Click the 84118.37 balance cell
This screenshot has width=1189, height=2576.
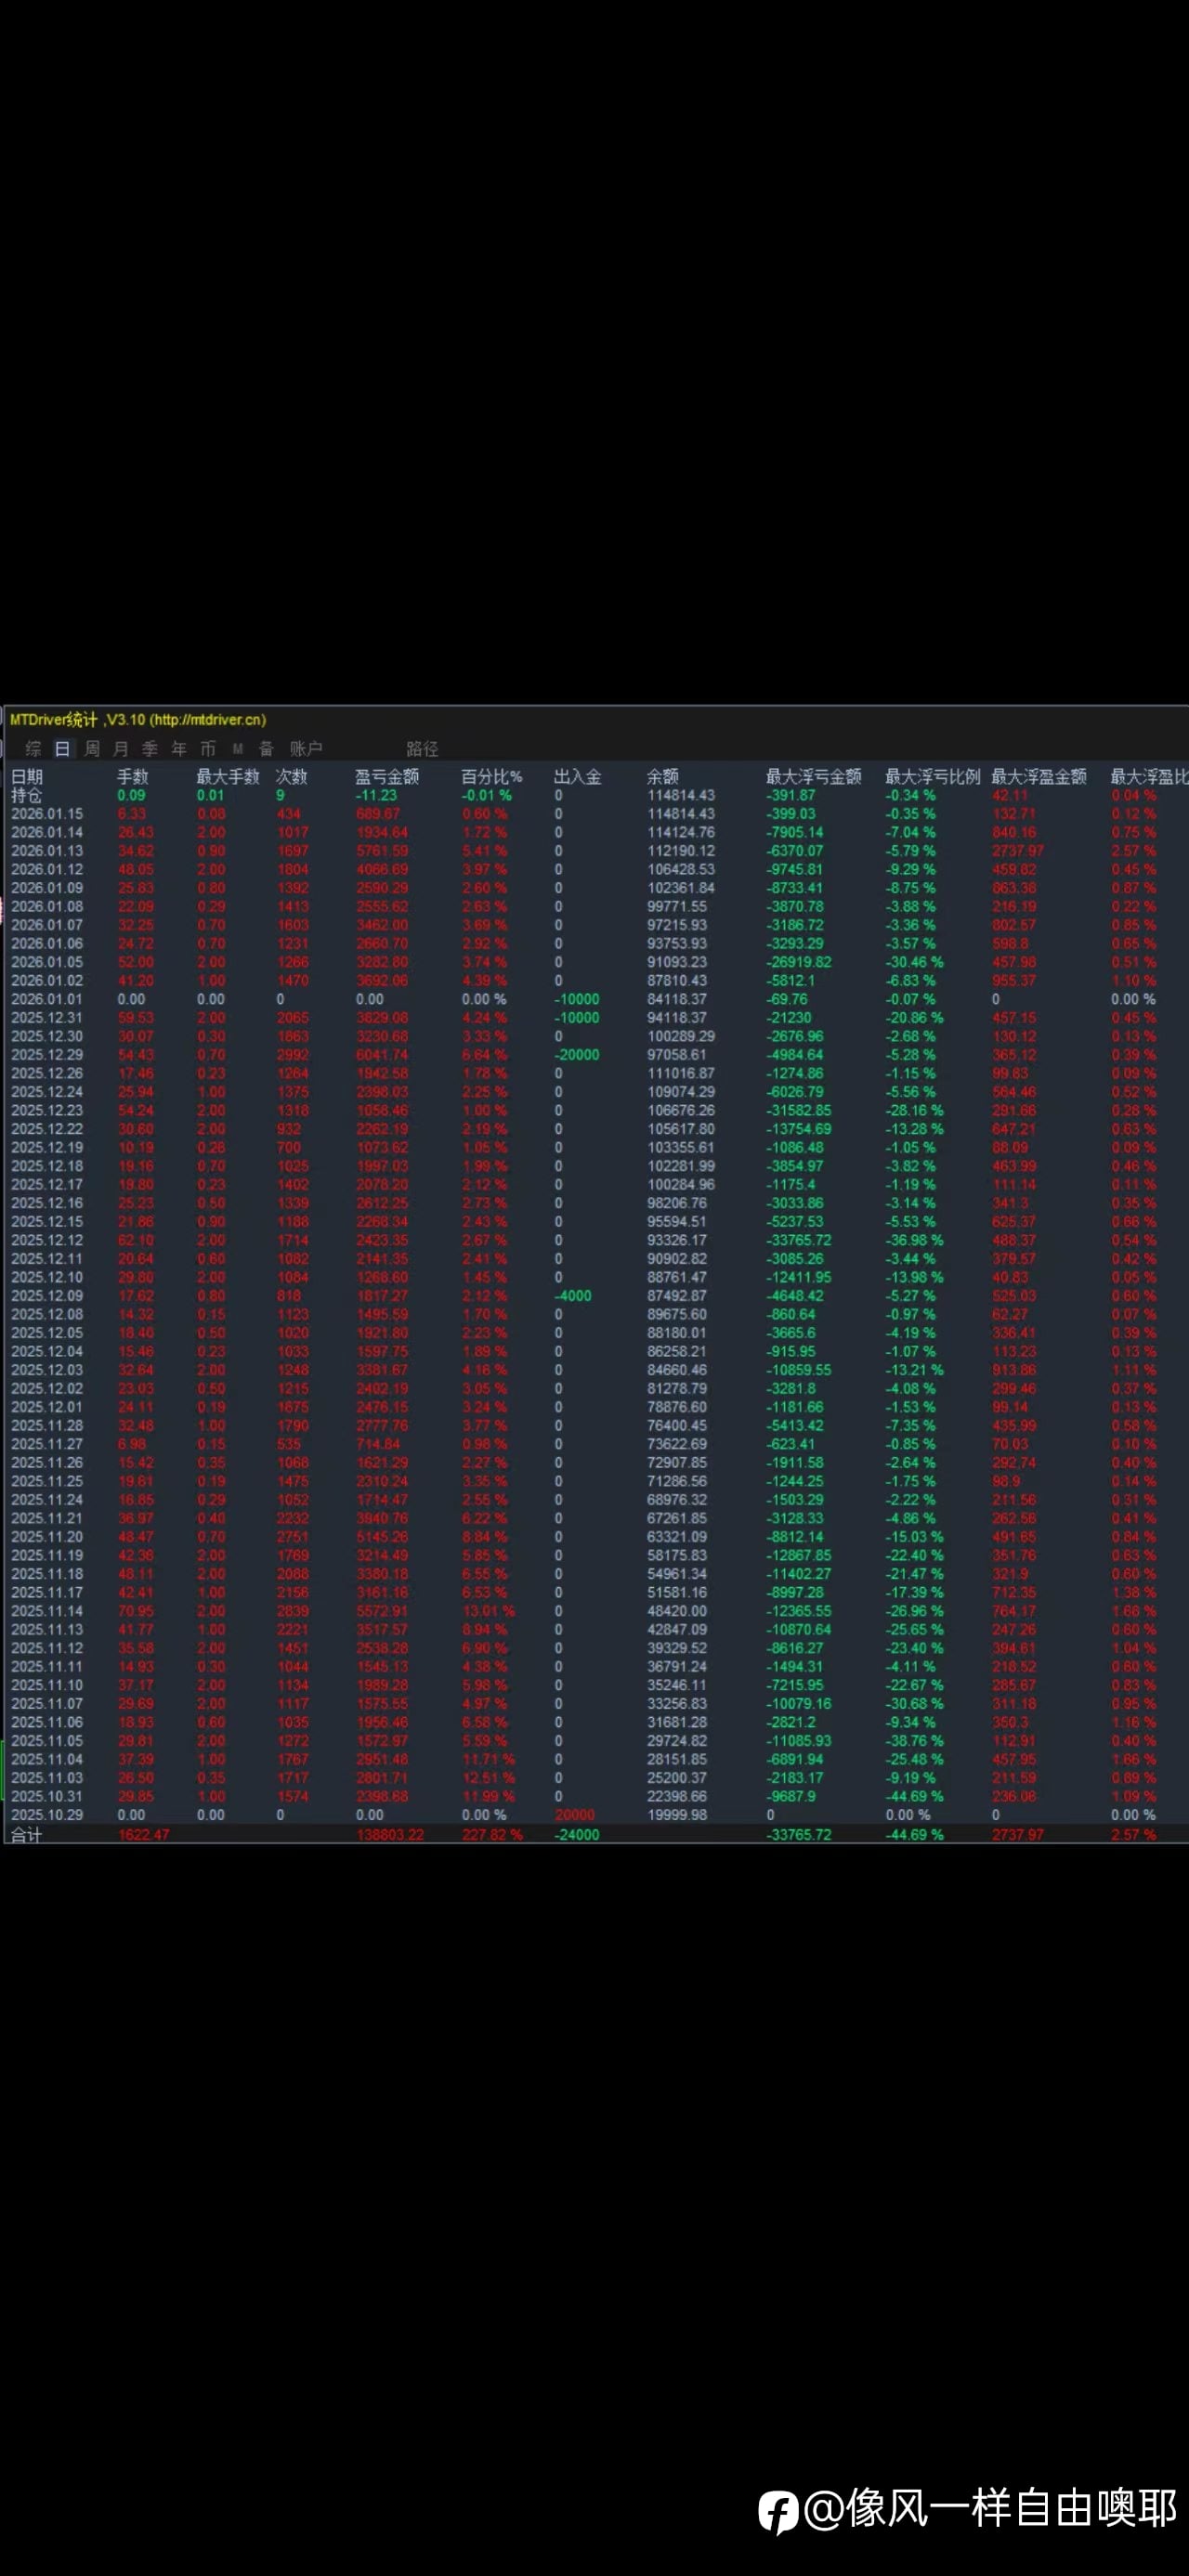pos(677,999)
